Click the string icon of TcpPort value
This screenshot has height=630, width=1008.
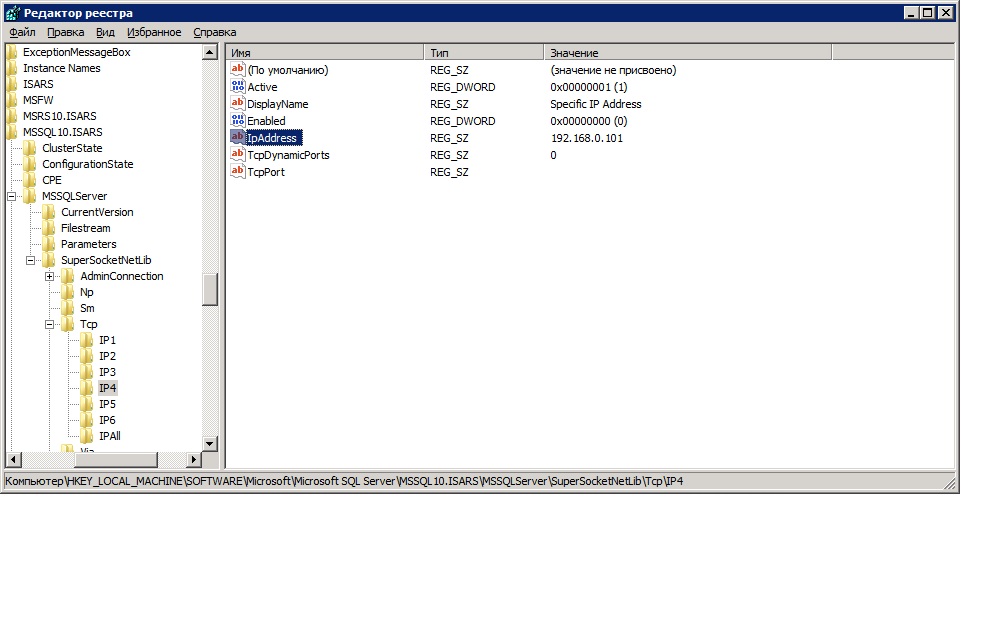[x=238, y=172]
